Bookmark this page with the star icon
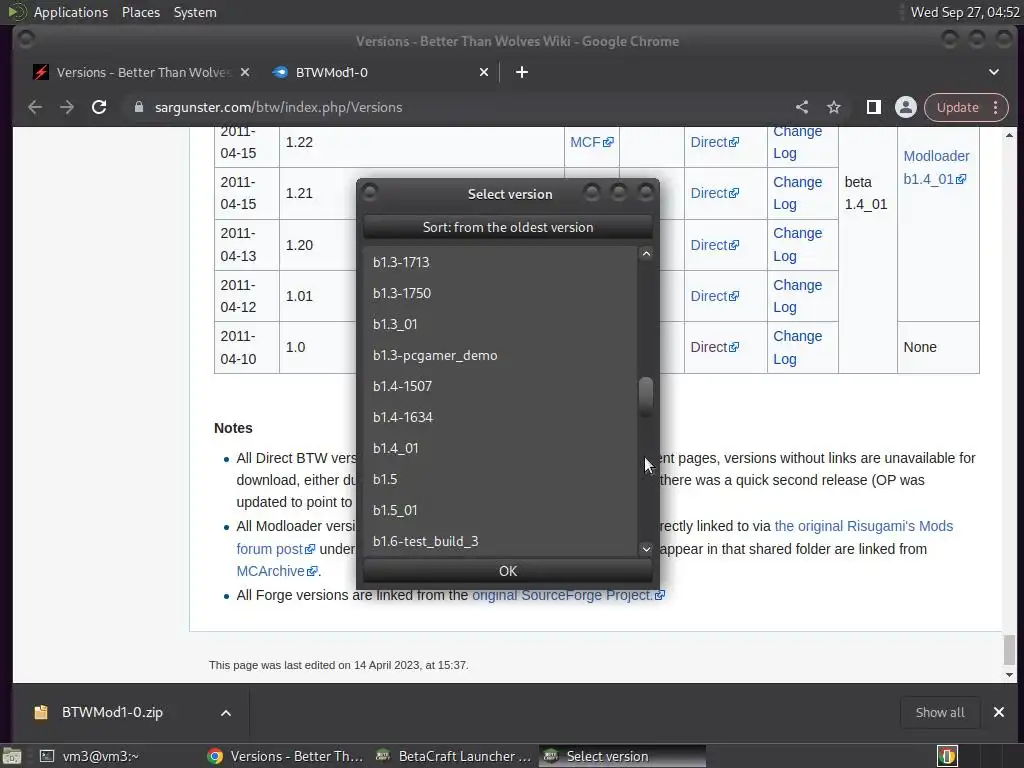Image resolution: width=1024 pixels, height=768 pixels. (x=834, y=107)
